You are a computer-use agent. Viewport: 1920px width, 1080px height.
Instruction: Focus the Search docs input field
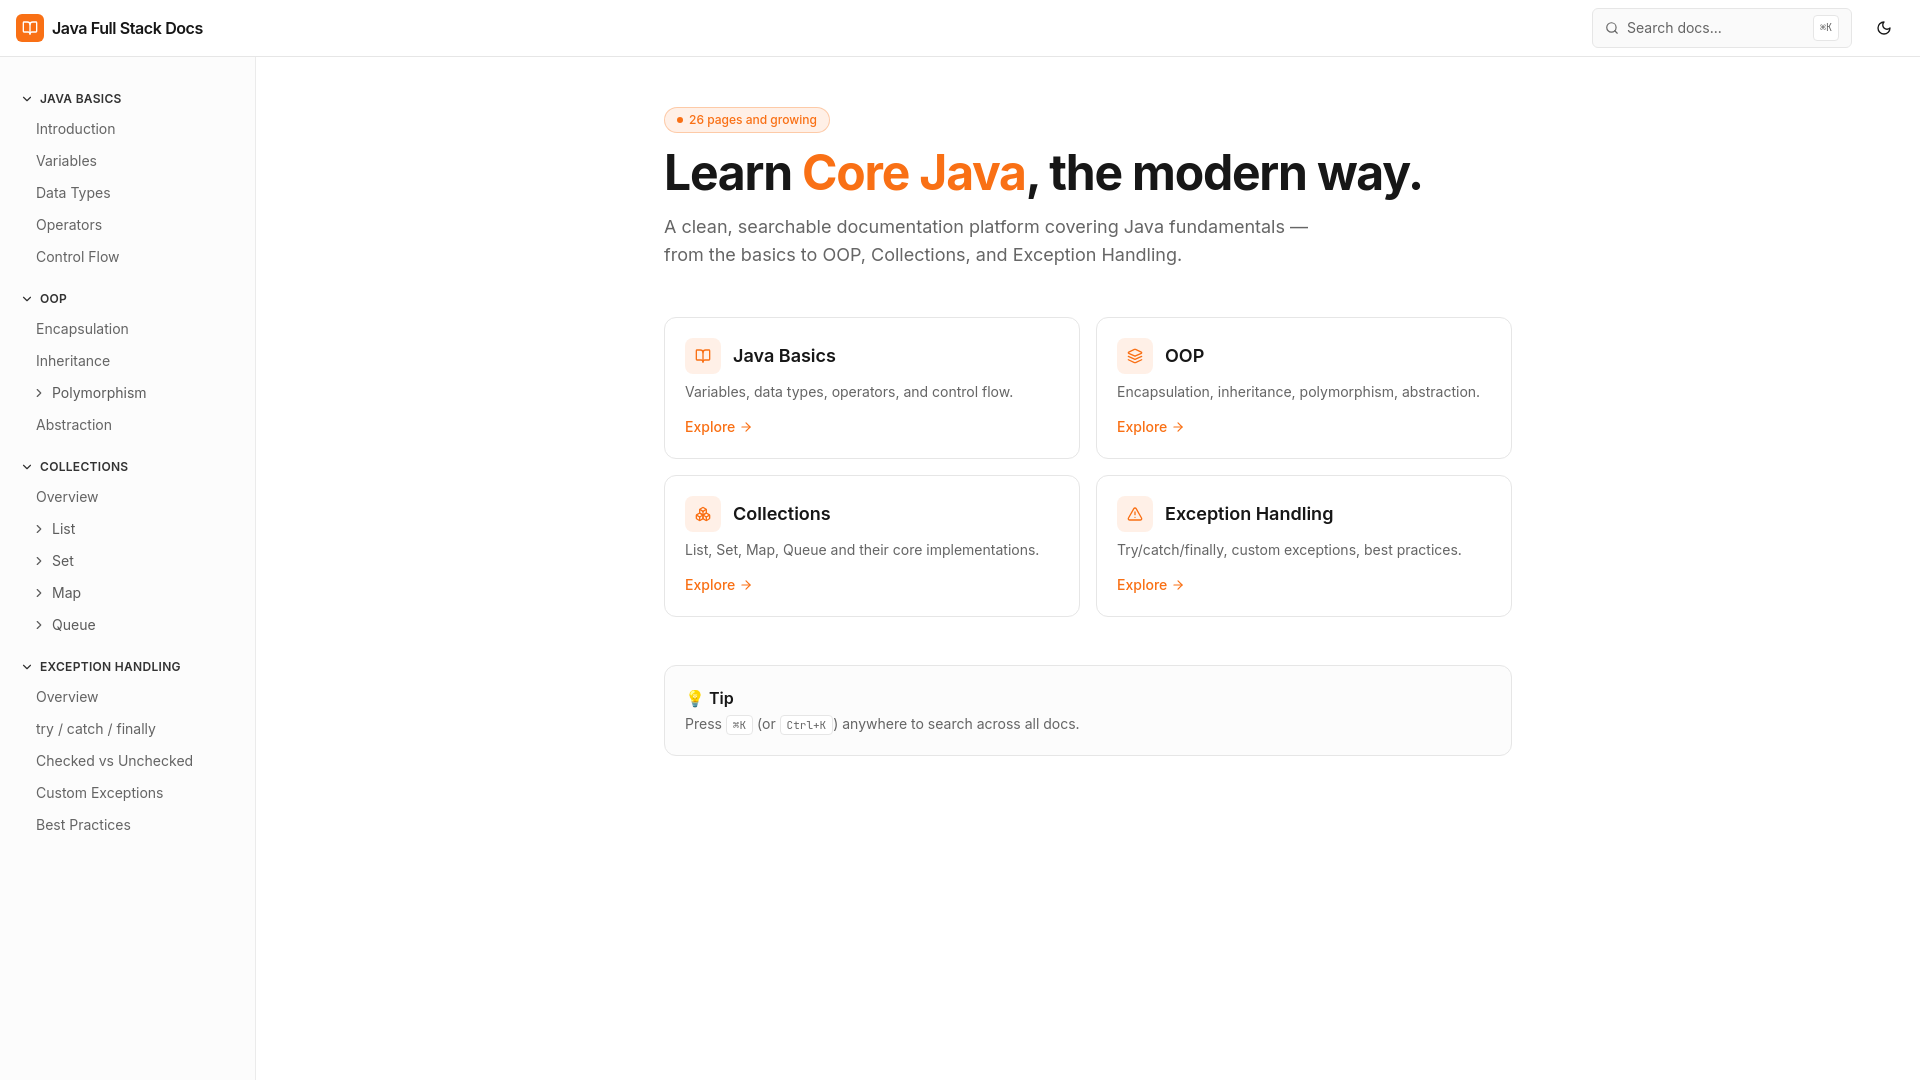coord(1721,28)
